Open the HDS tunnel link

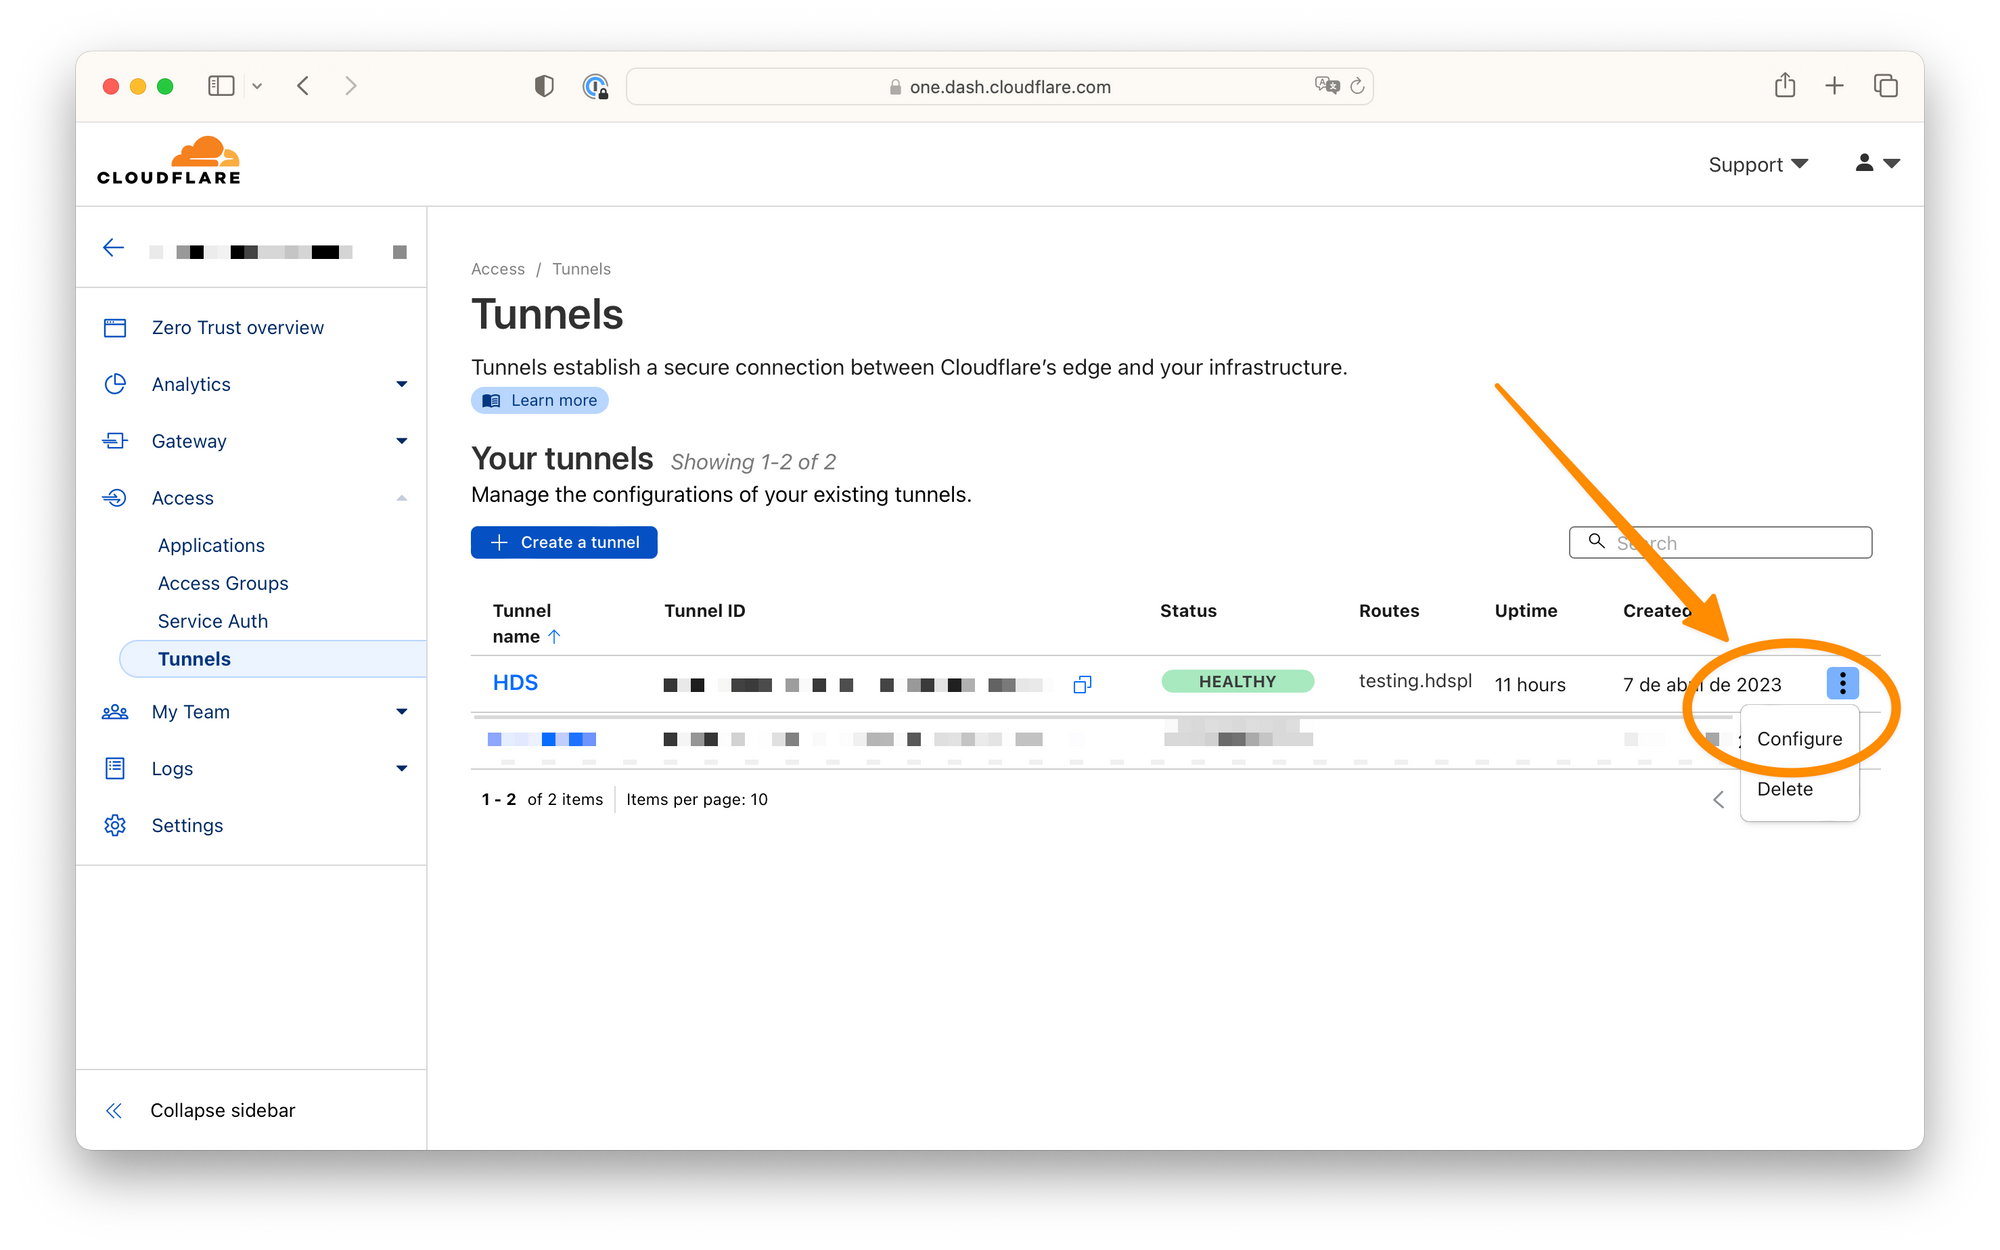pos(515,683)
